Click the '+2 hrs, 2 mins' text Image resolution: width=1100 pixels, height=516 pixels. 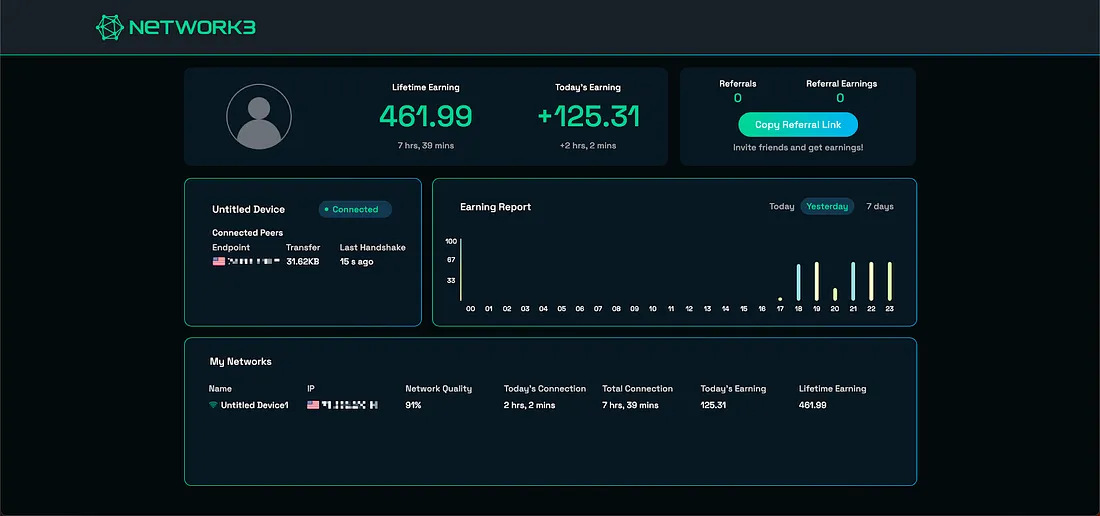coord(588,146)
